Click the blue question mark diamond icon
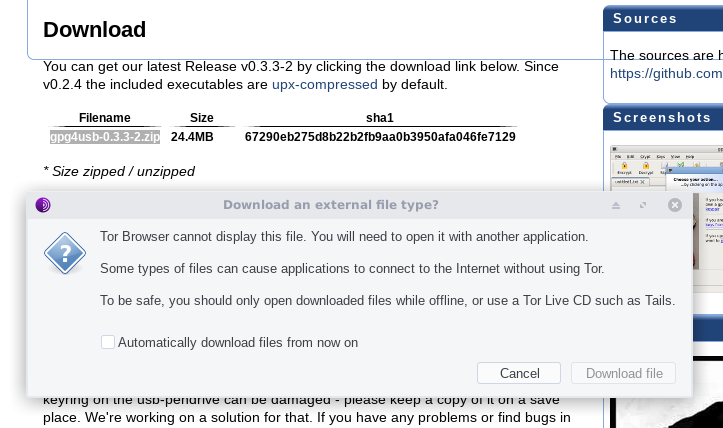 point(65,253)
